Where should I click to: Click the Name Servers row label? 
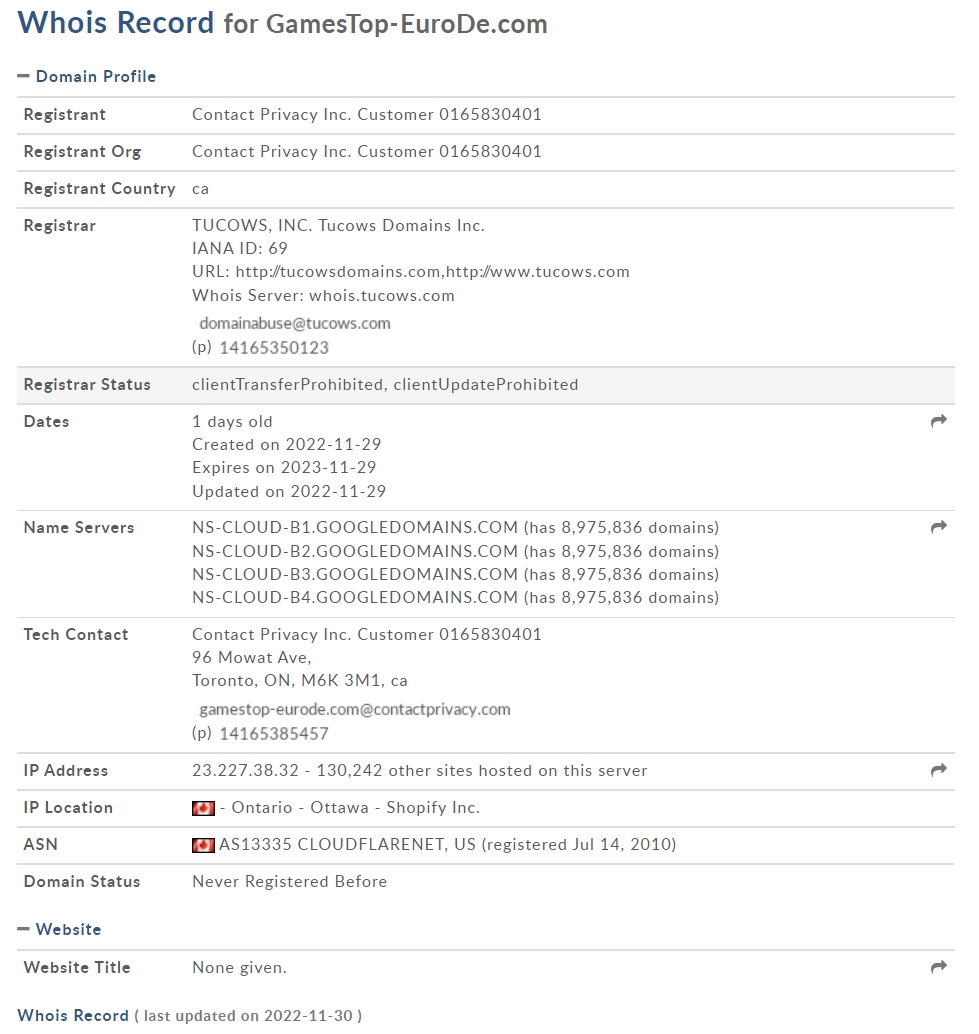tap(78, 528)
